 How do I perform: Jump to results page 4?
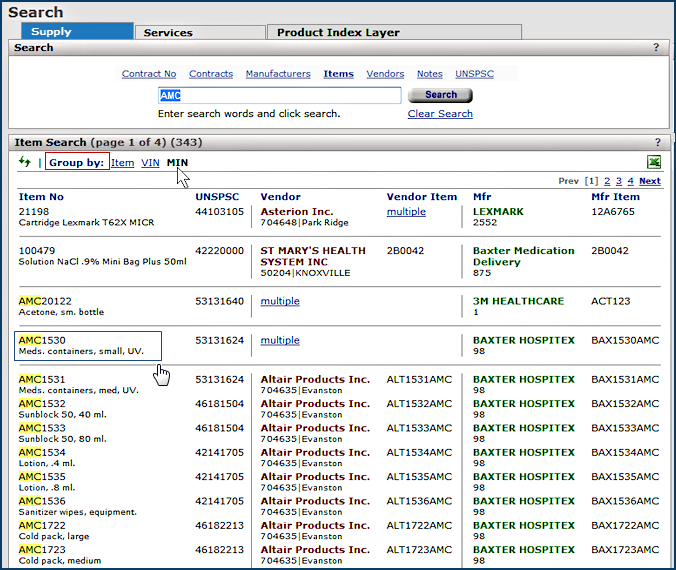coord(630,181)
